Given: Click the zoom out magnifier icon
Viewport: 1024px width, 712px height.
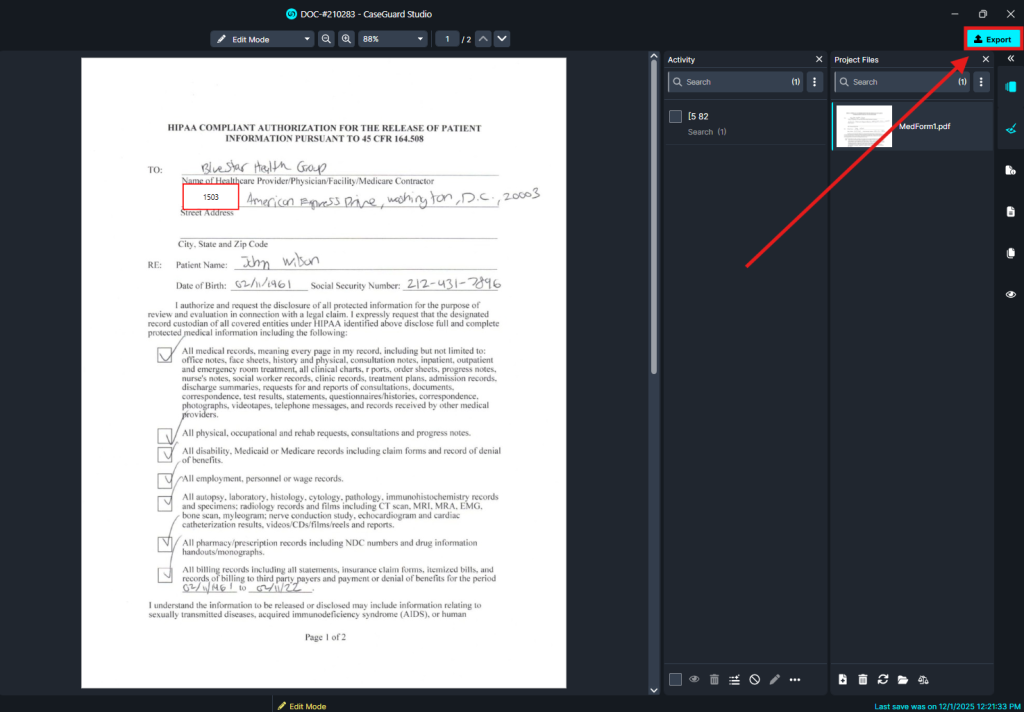Looking at the screenshot, I should pyautogui.click(x=326, y=39).
